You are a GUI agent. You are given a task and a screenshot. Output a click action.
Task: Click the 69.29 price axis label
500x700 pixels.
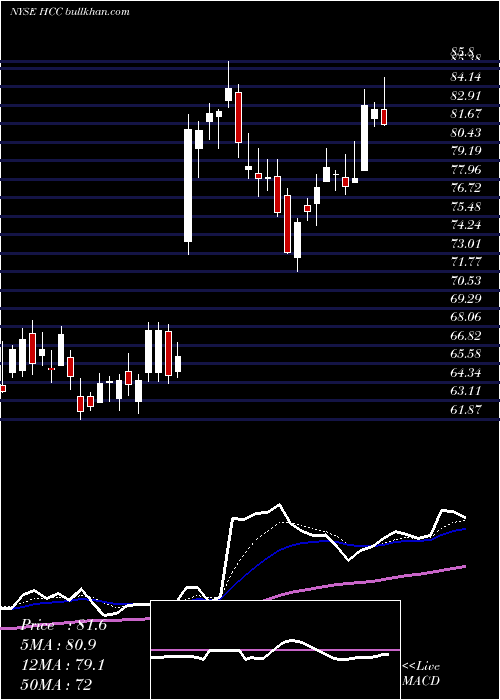coord(466,299)
